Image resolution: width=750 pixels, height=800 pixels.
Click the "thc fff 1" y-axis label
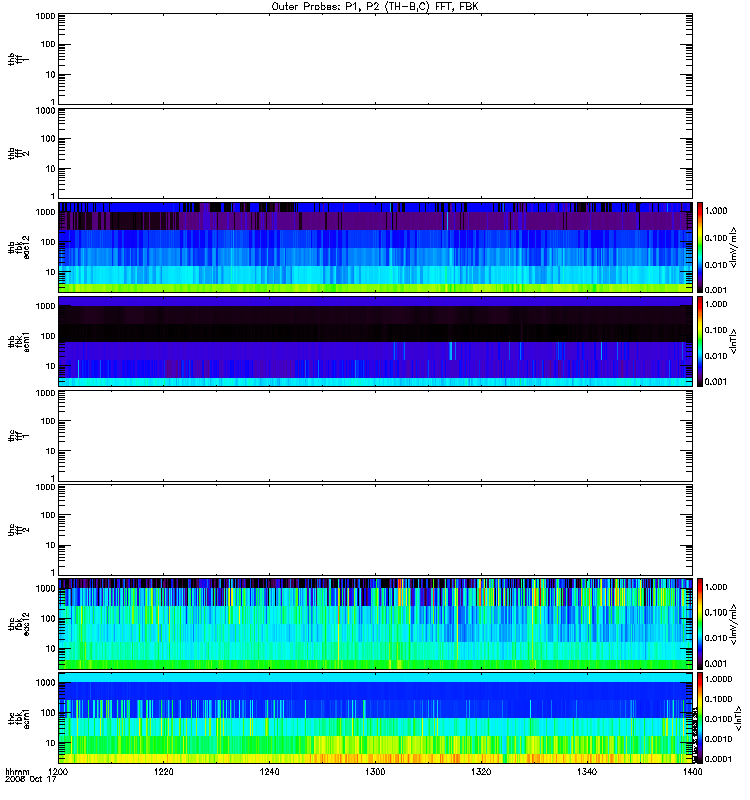(18, 436)
